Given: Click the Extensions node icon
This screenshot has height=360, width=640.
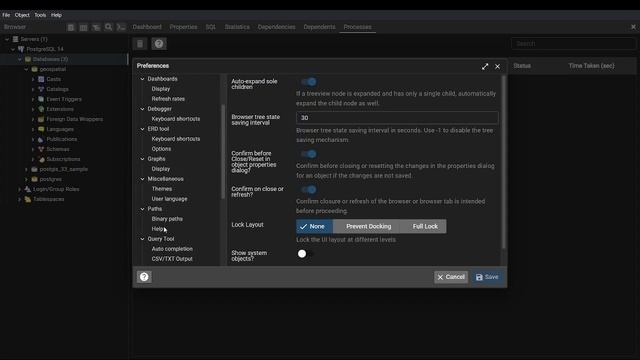Looking at the screenshot, I should coord(41,109).
